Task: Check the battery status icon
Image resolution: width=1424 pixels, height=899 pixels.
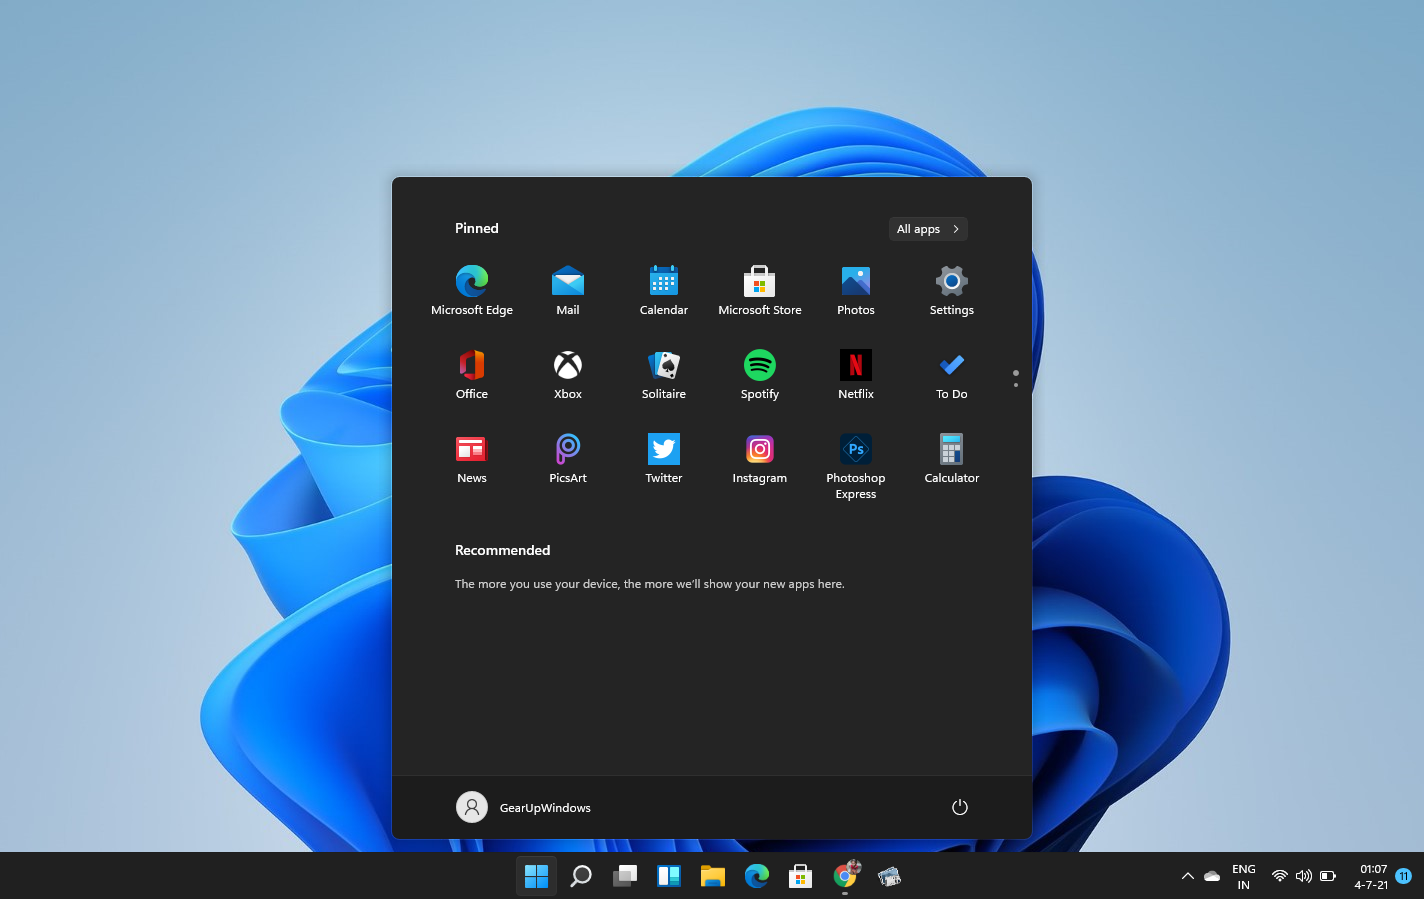Action: 1328,876
